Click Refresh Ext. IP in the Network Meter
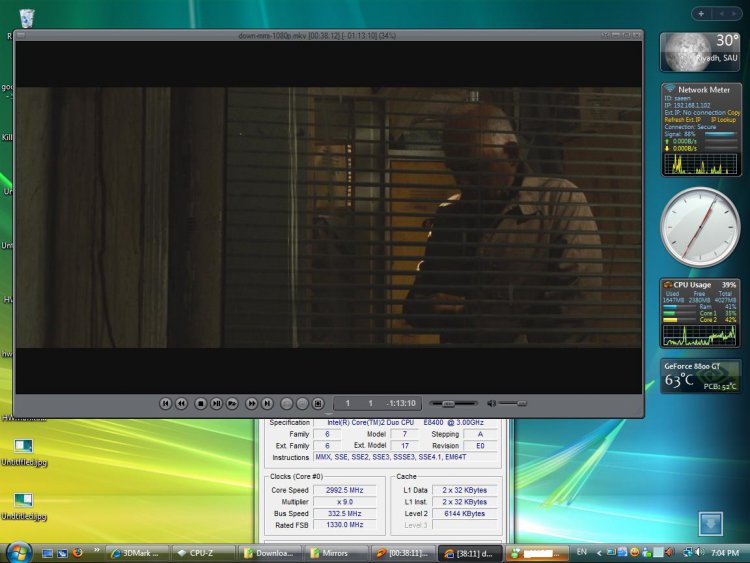This screenshot has width=750, height=563. click(x=683, y=120)
